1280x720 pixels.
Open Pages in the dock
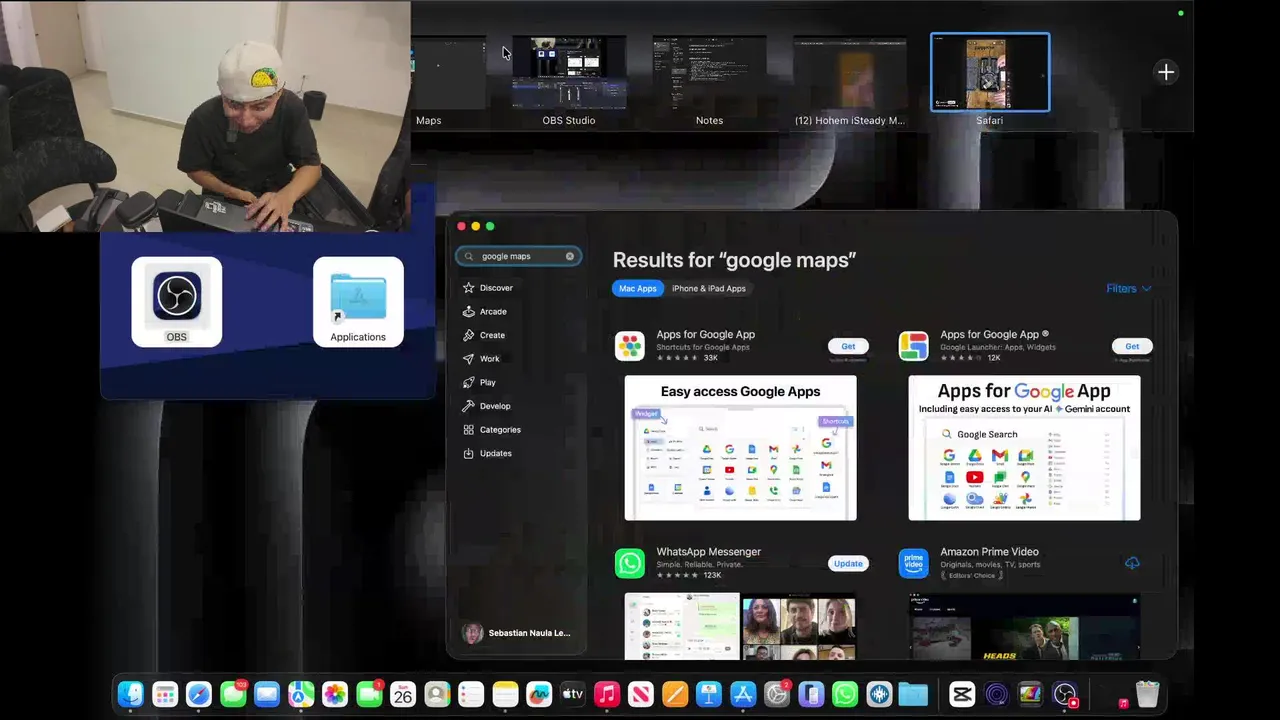(x=675, y=694)
